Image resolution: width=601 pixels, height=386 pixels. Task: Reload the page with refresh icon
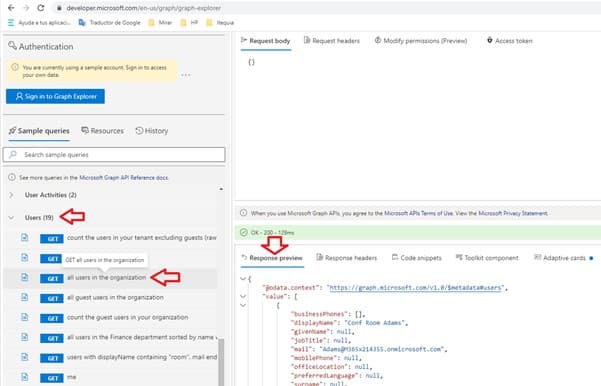click(x=41, y=8)
